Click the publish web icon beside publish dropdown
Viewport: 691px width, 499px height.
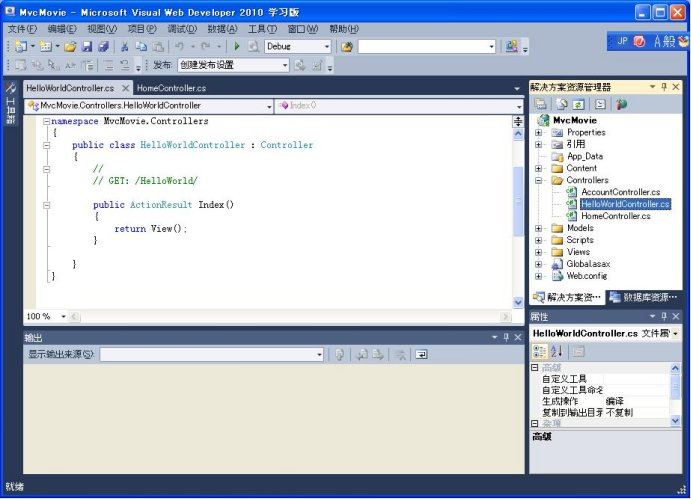(x=300, y=66)
